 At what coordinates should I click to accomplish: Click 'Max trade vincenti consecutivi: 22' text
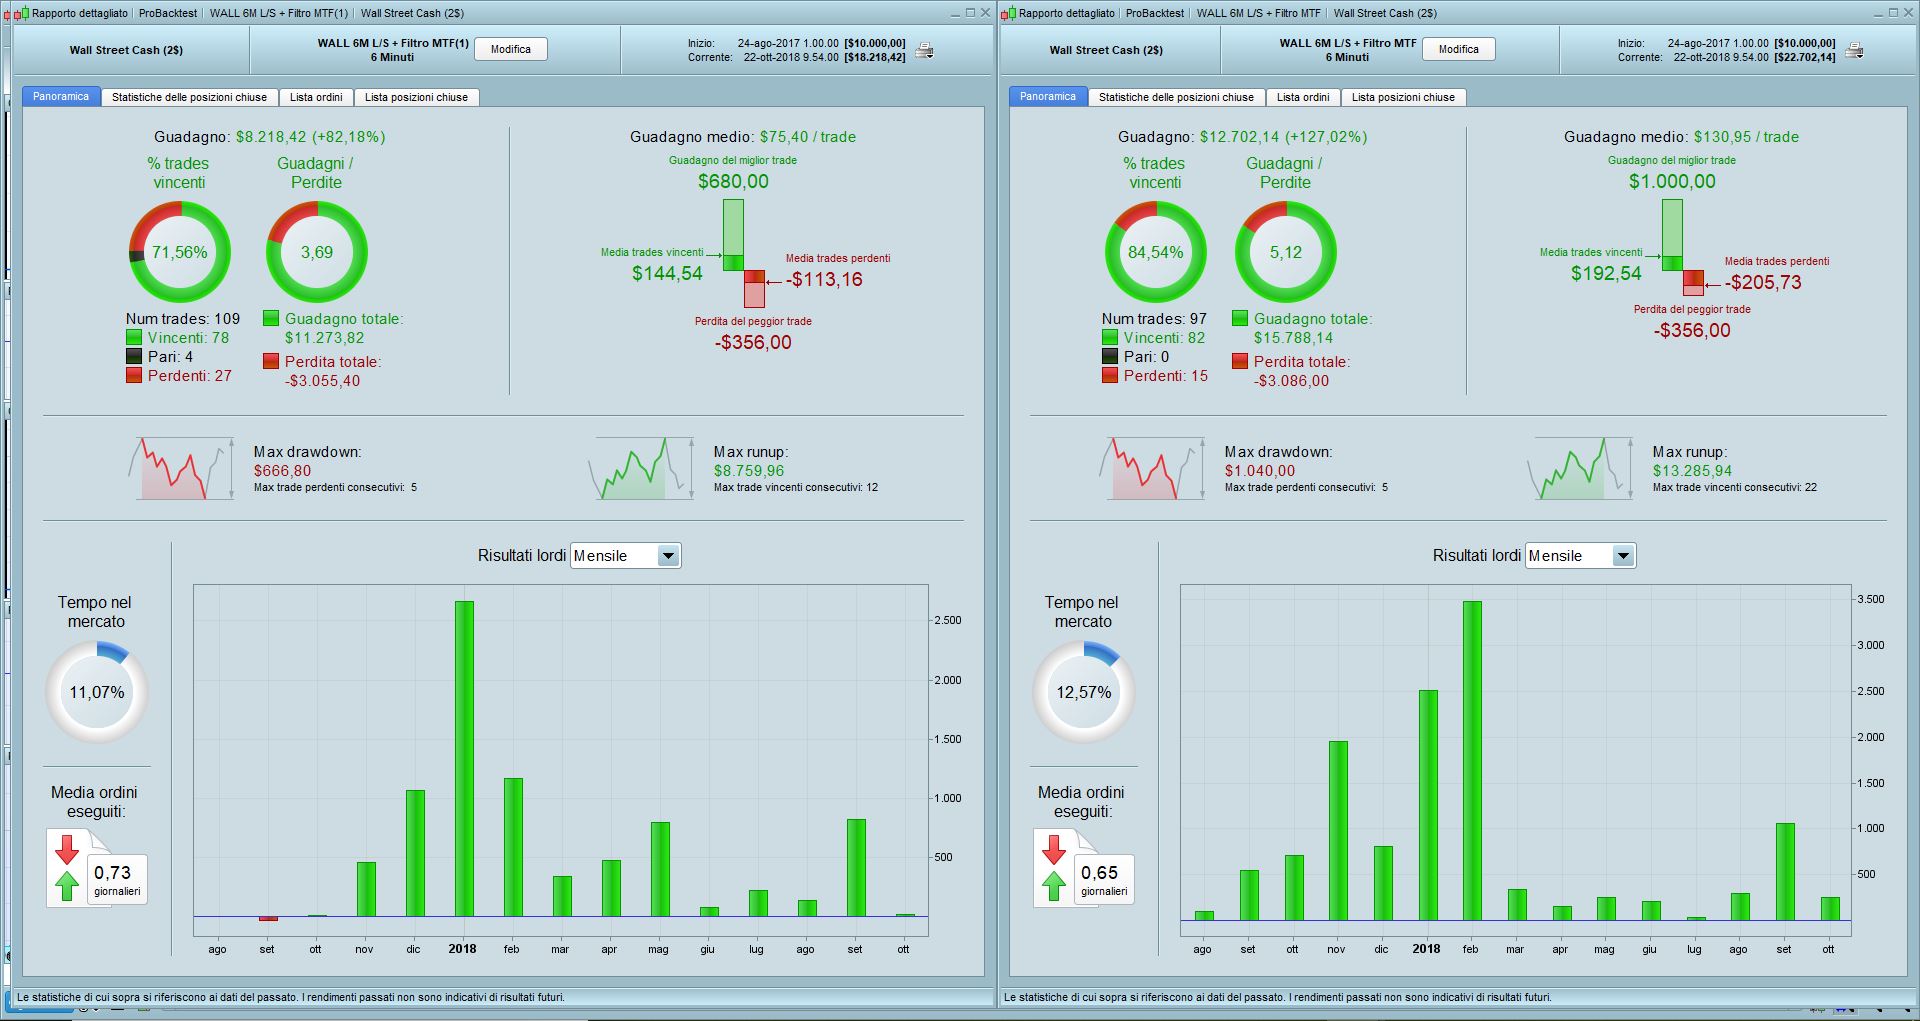1735,487
